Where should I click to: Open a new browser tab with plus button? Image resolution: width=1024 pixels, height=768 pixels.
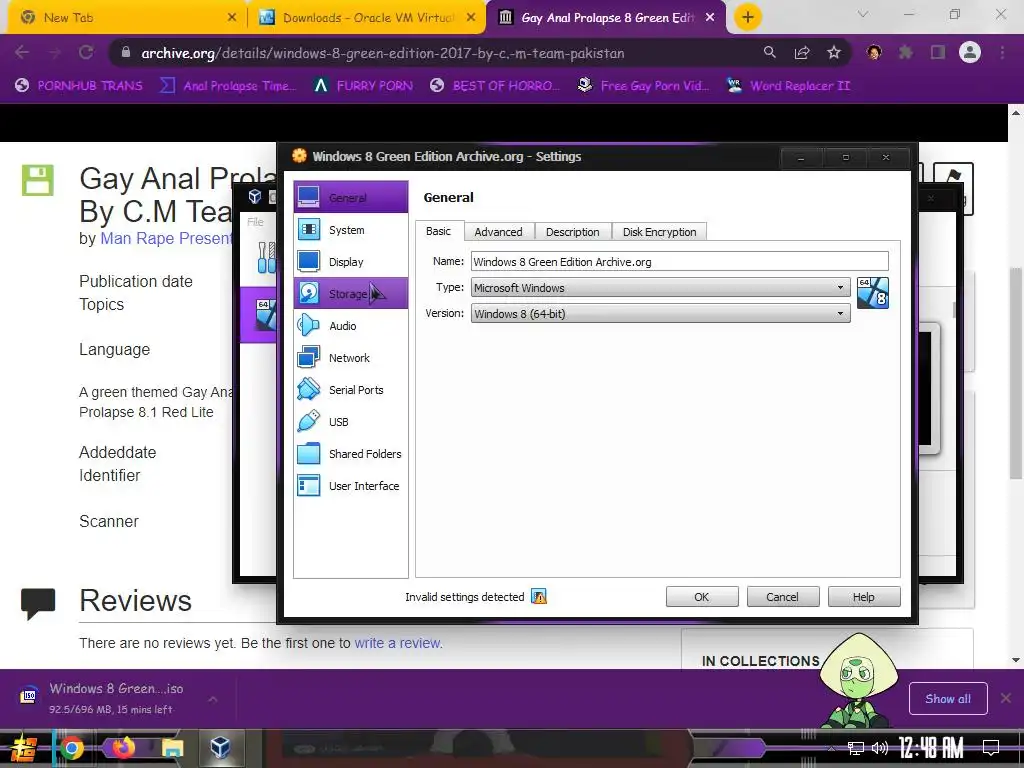tap(748, 17)
